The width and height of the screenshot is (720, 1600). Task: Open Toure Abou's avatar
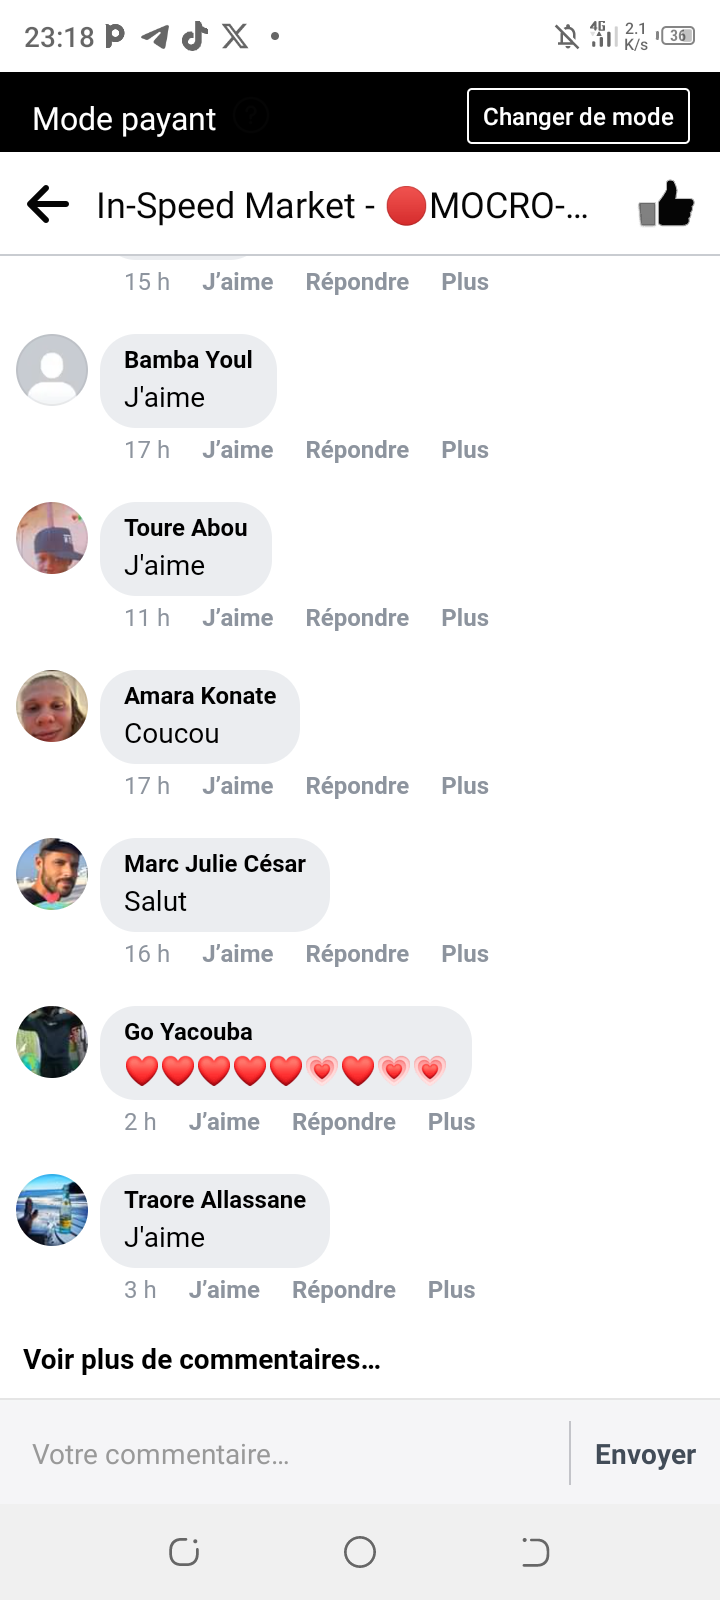click(x=52, y=538)
